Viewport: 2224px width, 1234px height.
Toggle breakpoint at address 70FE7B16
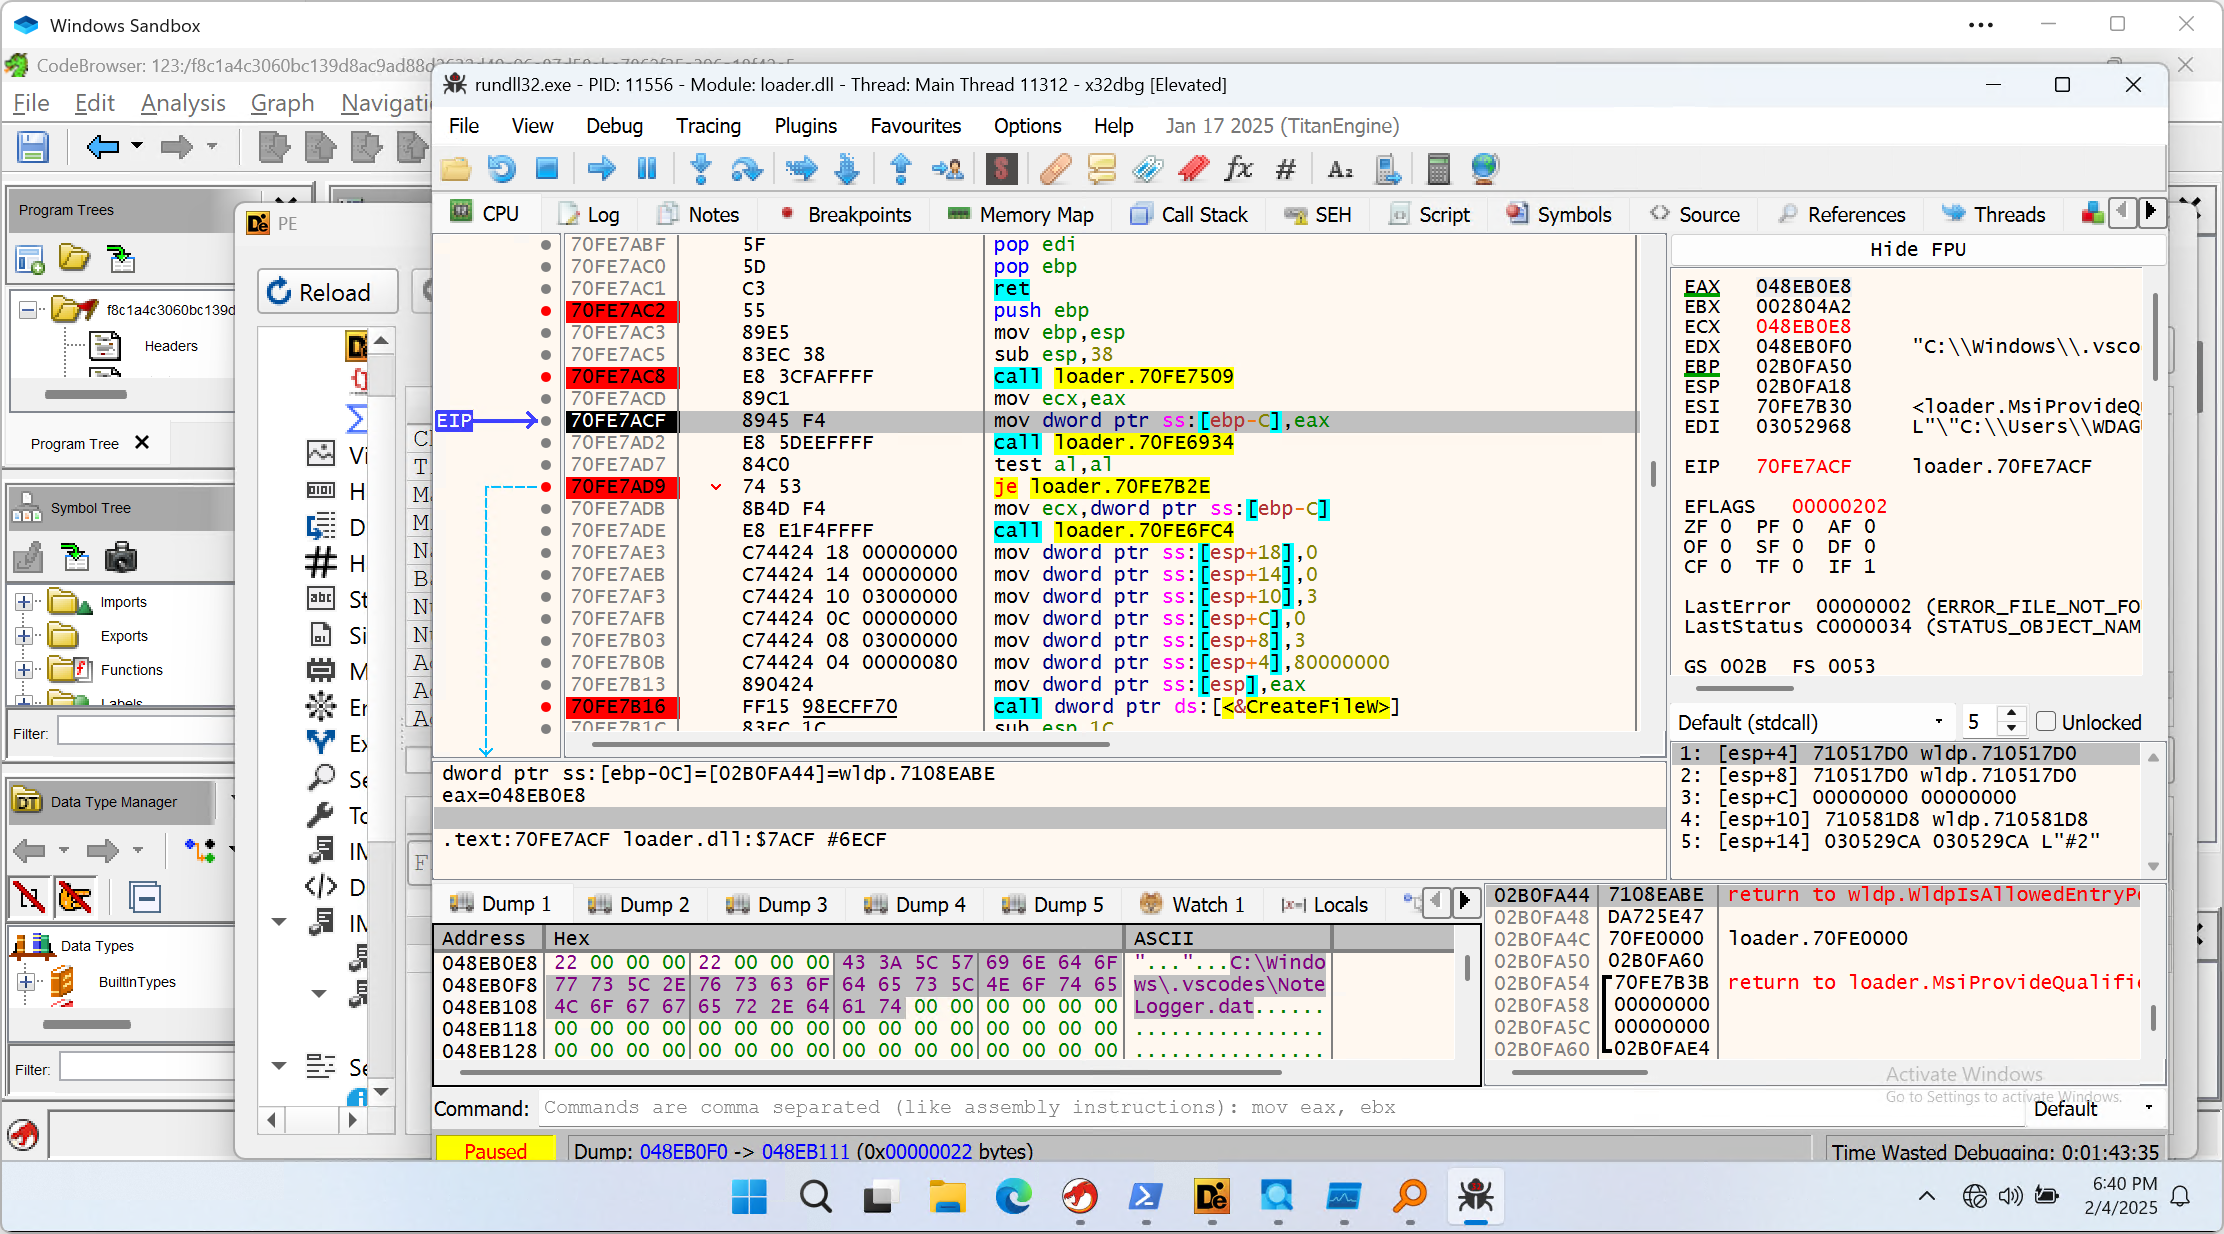pos(546,707)
